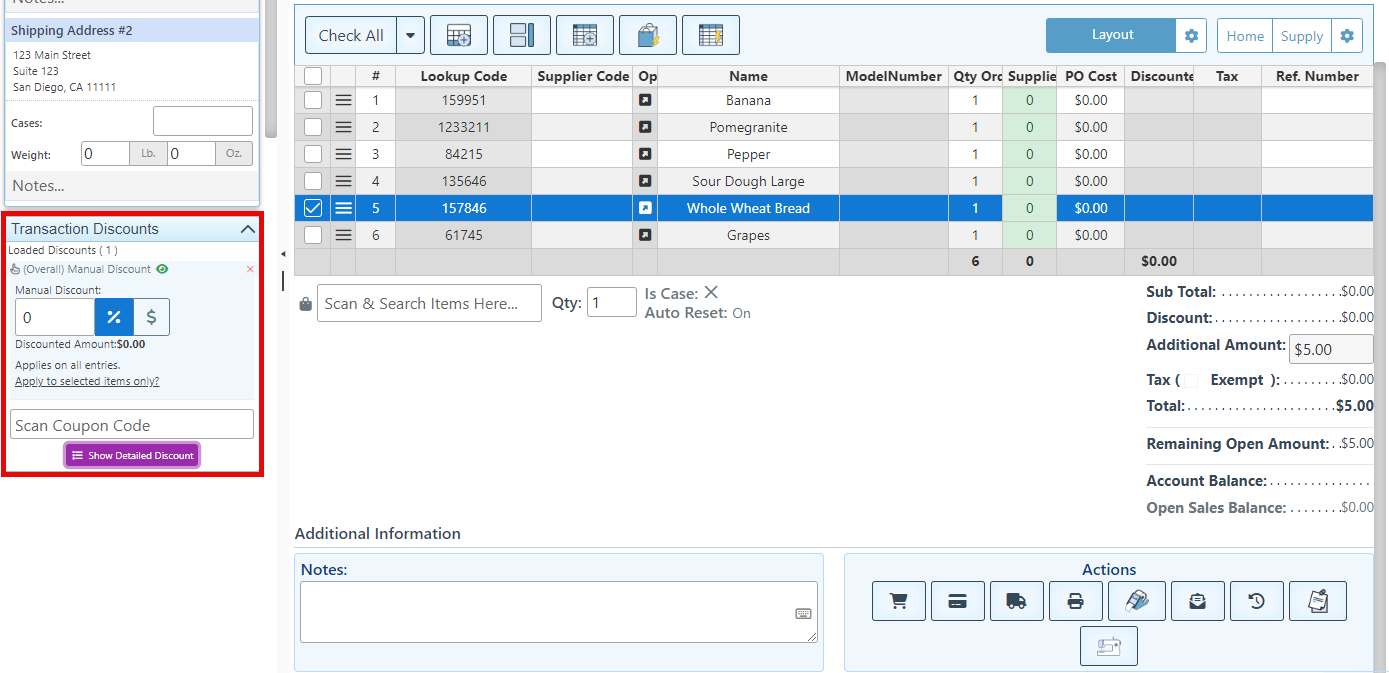Open the Check All dropdown arrow

tap(410, 36)
